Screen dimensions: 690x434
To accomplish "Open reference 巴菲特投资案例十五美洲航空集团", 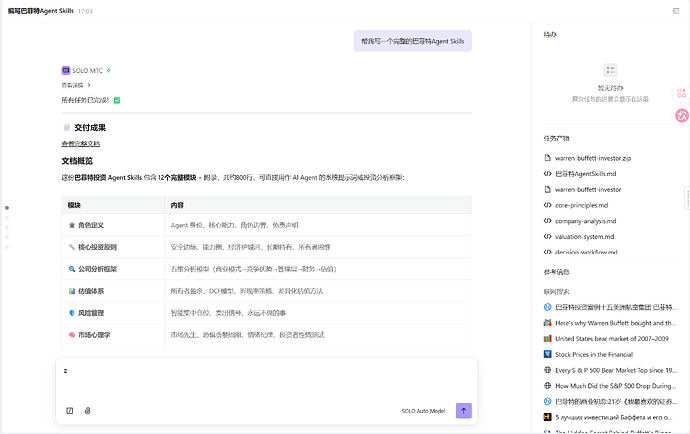I will pos(616,307).
